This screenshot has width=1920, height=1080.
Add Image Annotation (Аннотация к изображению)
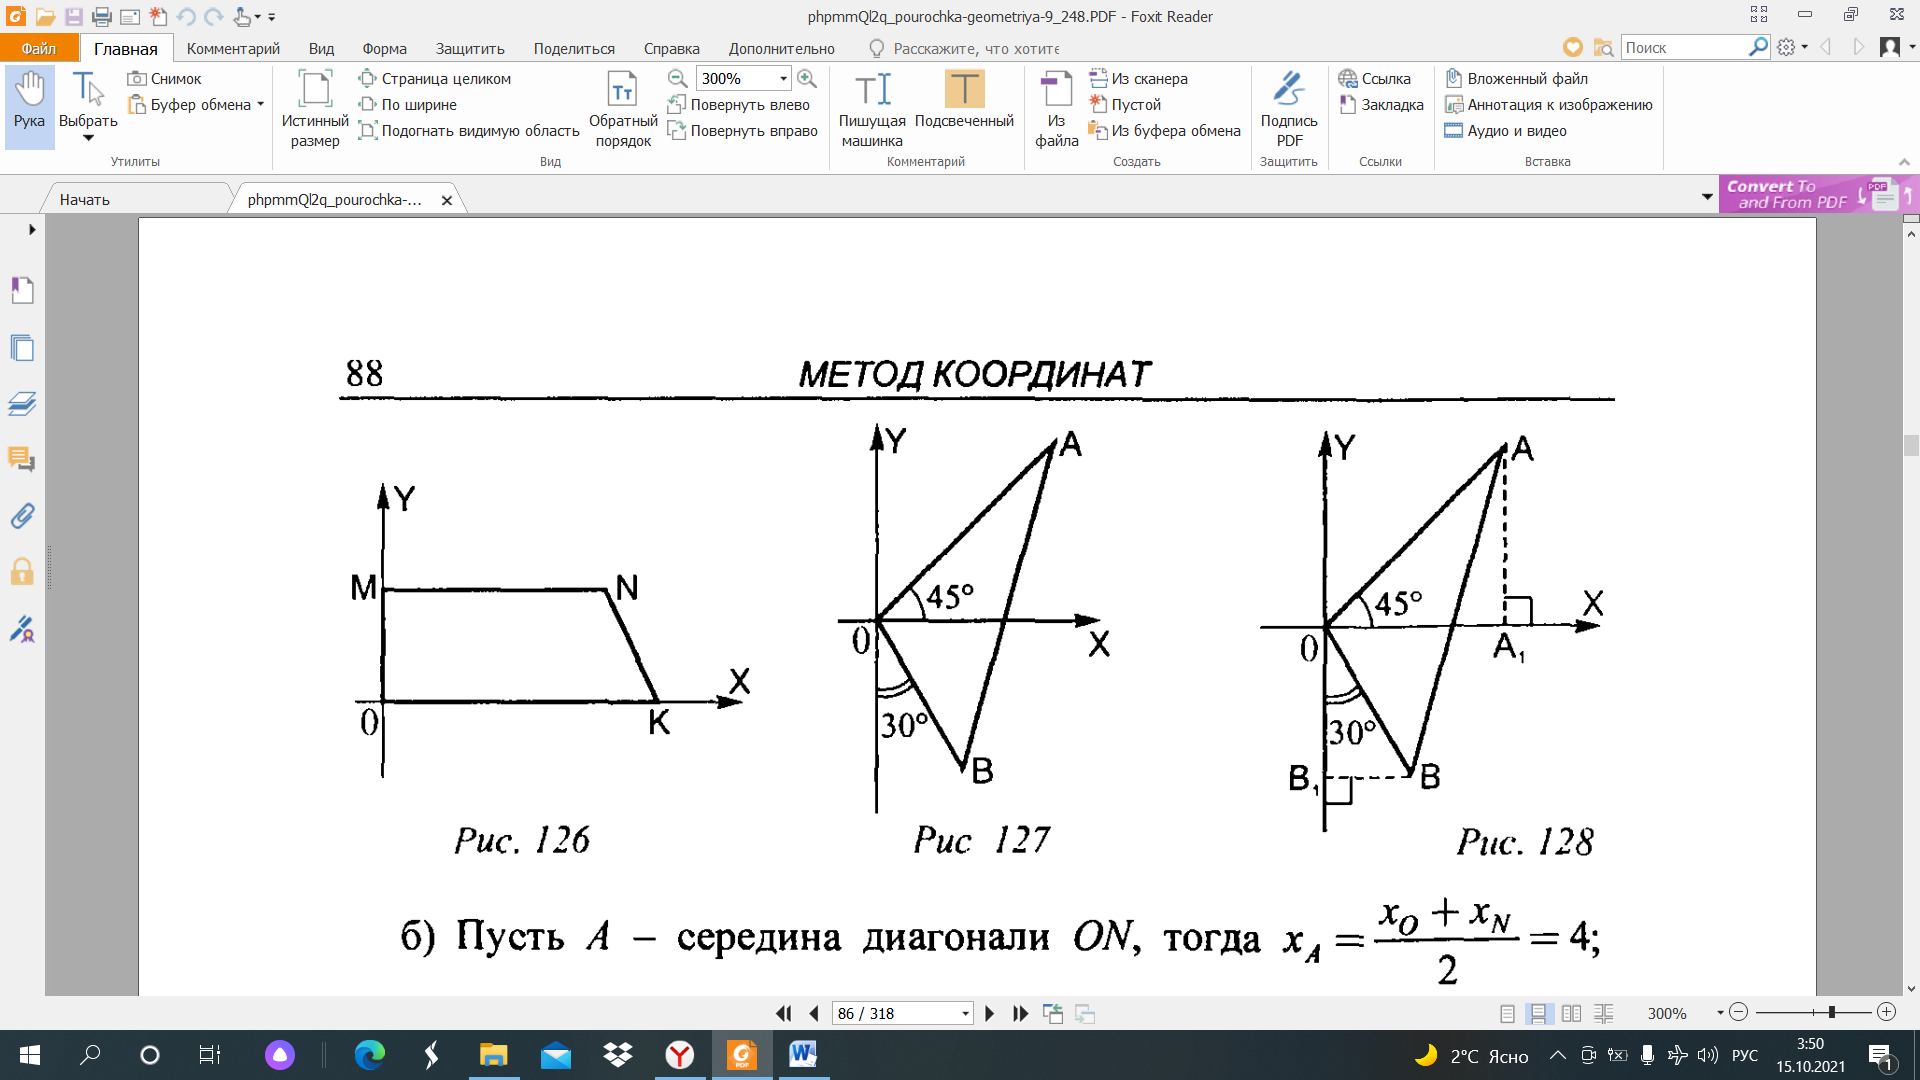[x=1549, y=104]
